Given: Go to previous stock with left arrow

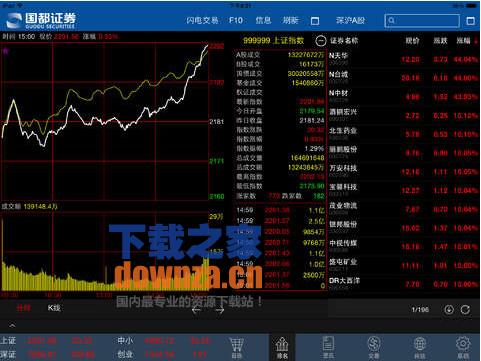Looking at the screenshot, I should 196,310.
